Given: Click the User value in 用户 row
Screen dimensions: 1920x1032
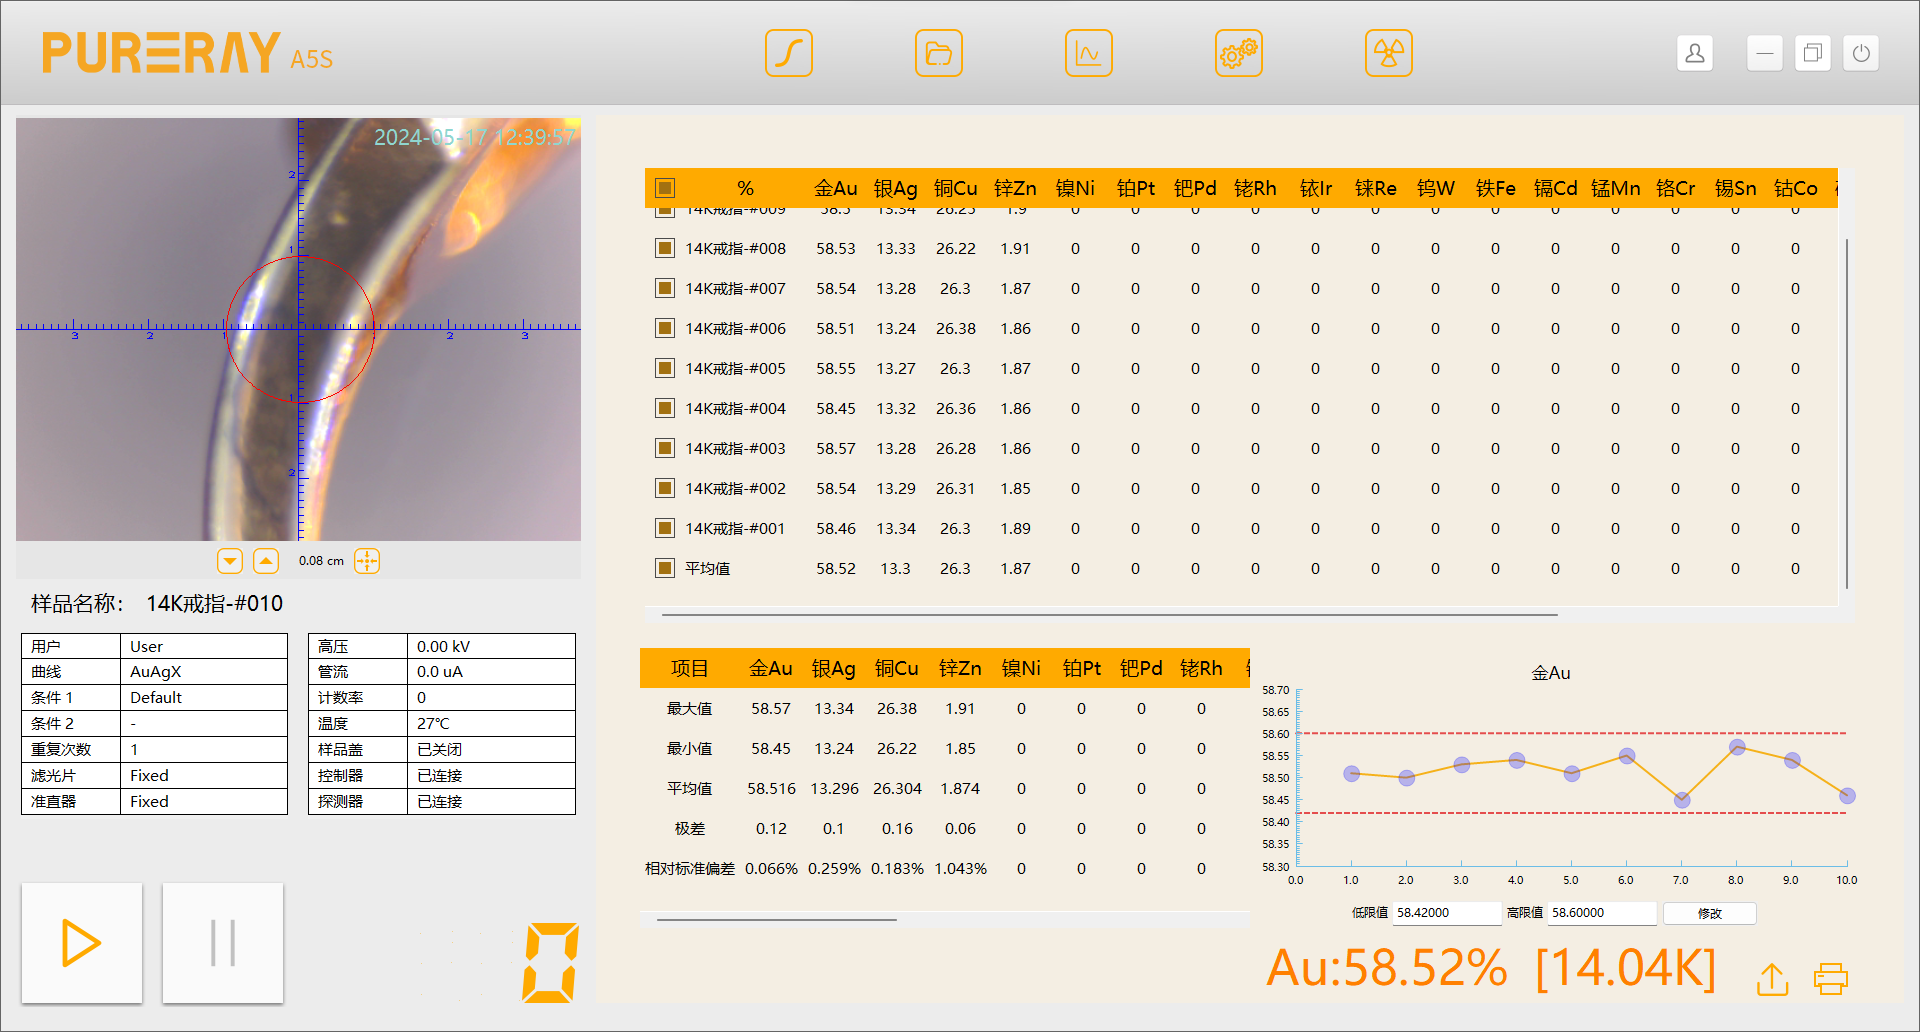Looking at the screenshot, I should [x=204, y=646].
